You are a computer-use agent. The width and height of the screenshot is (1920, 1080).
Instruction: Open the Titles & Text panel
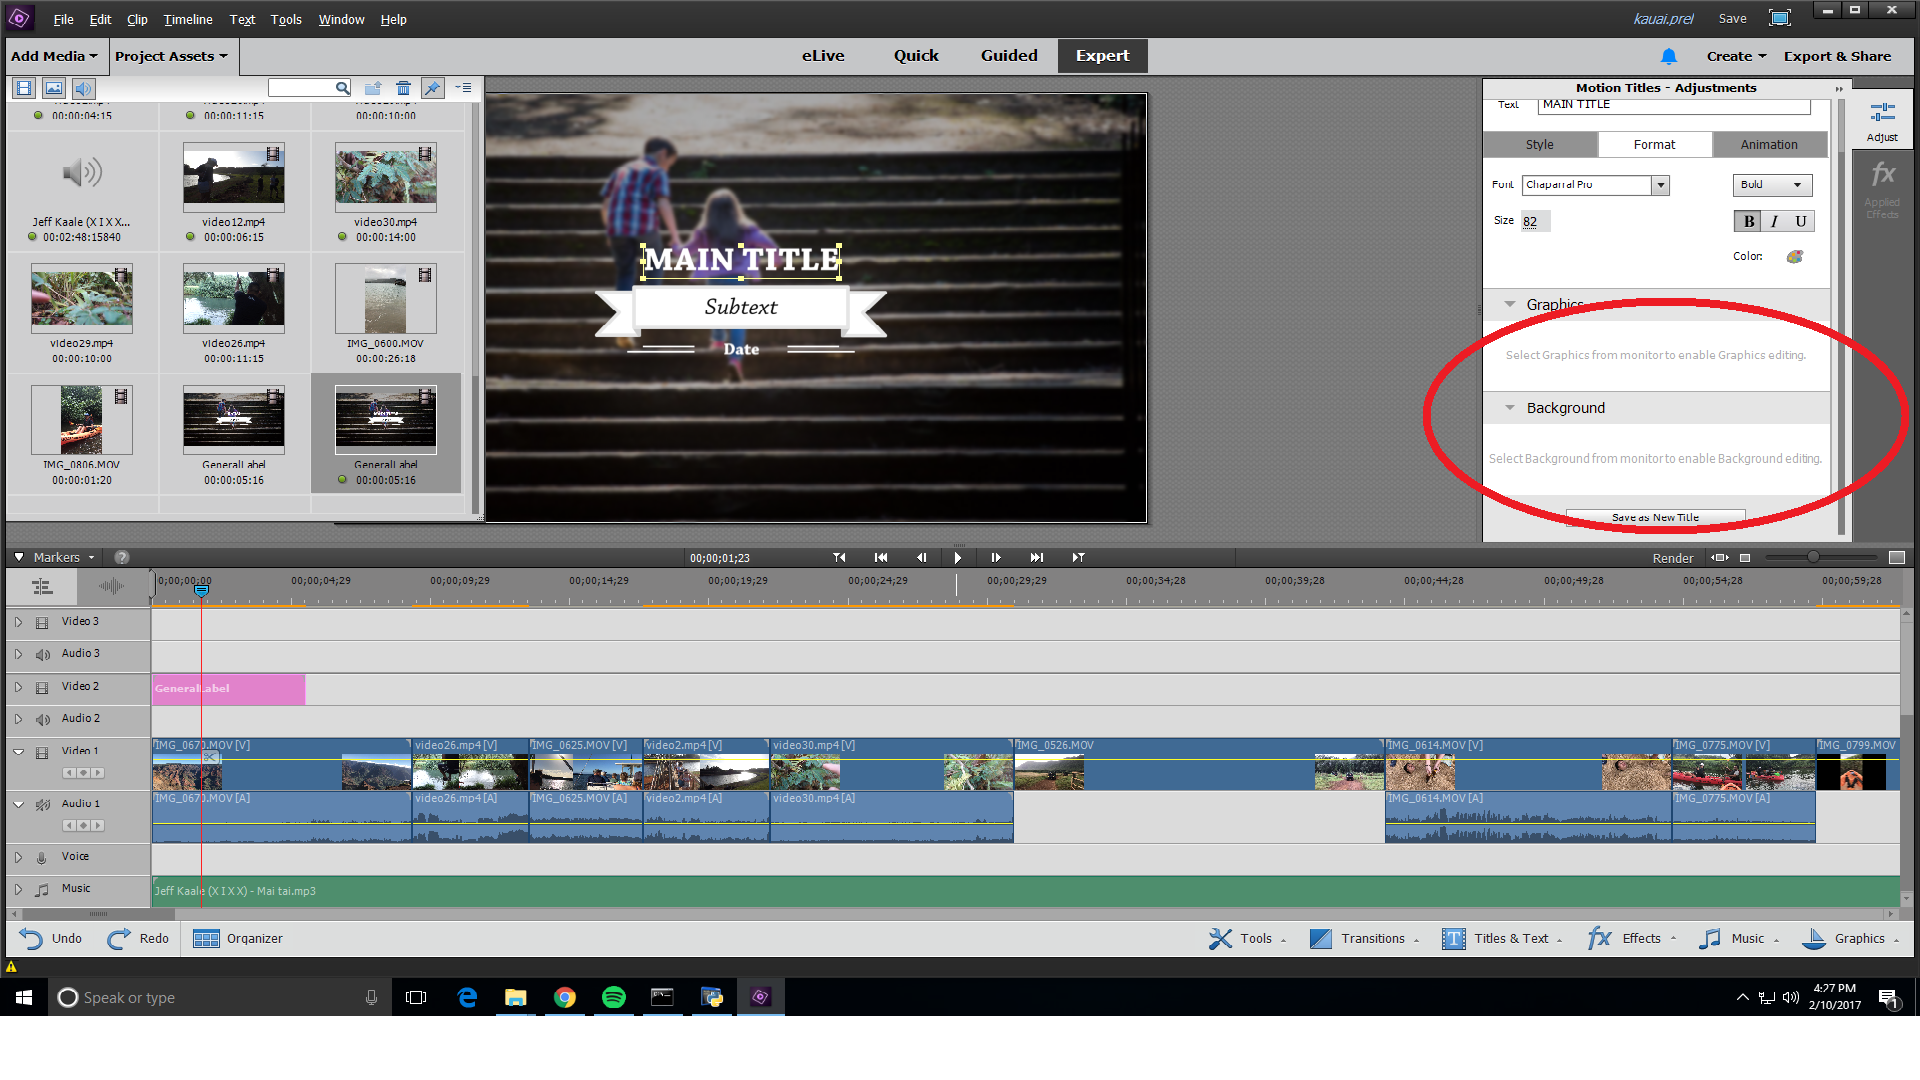point(1501,939)
